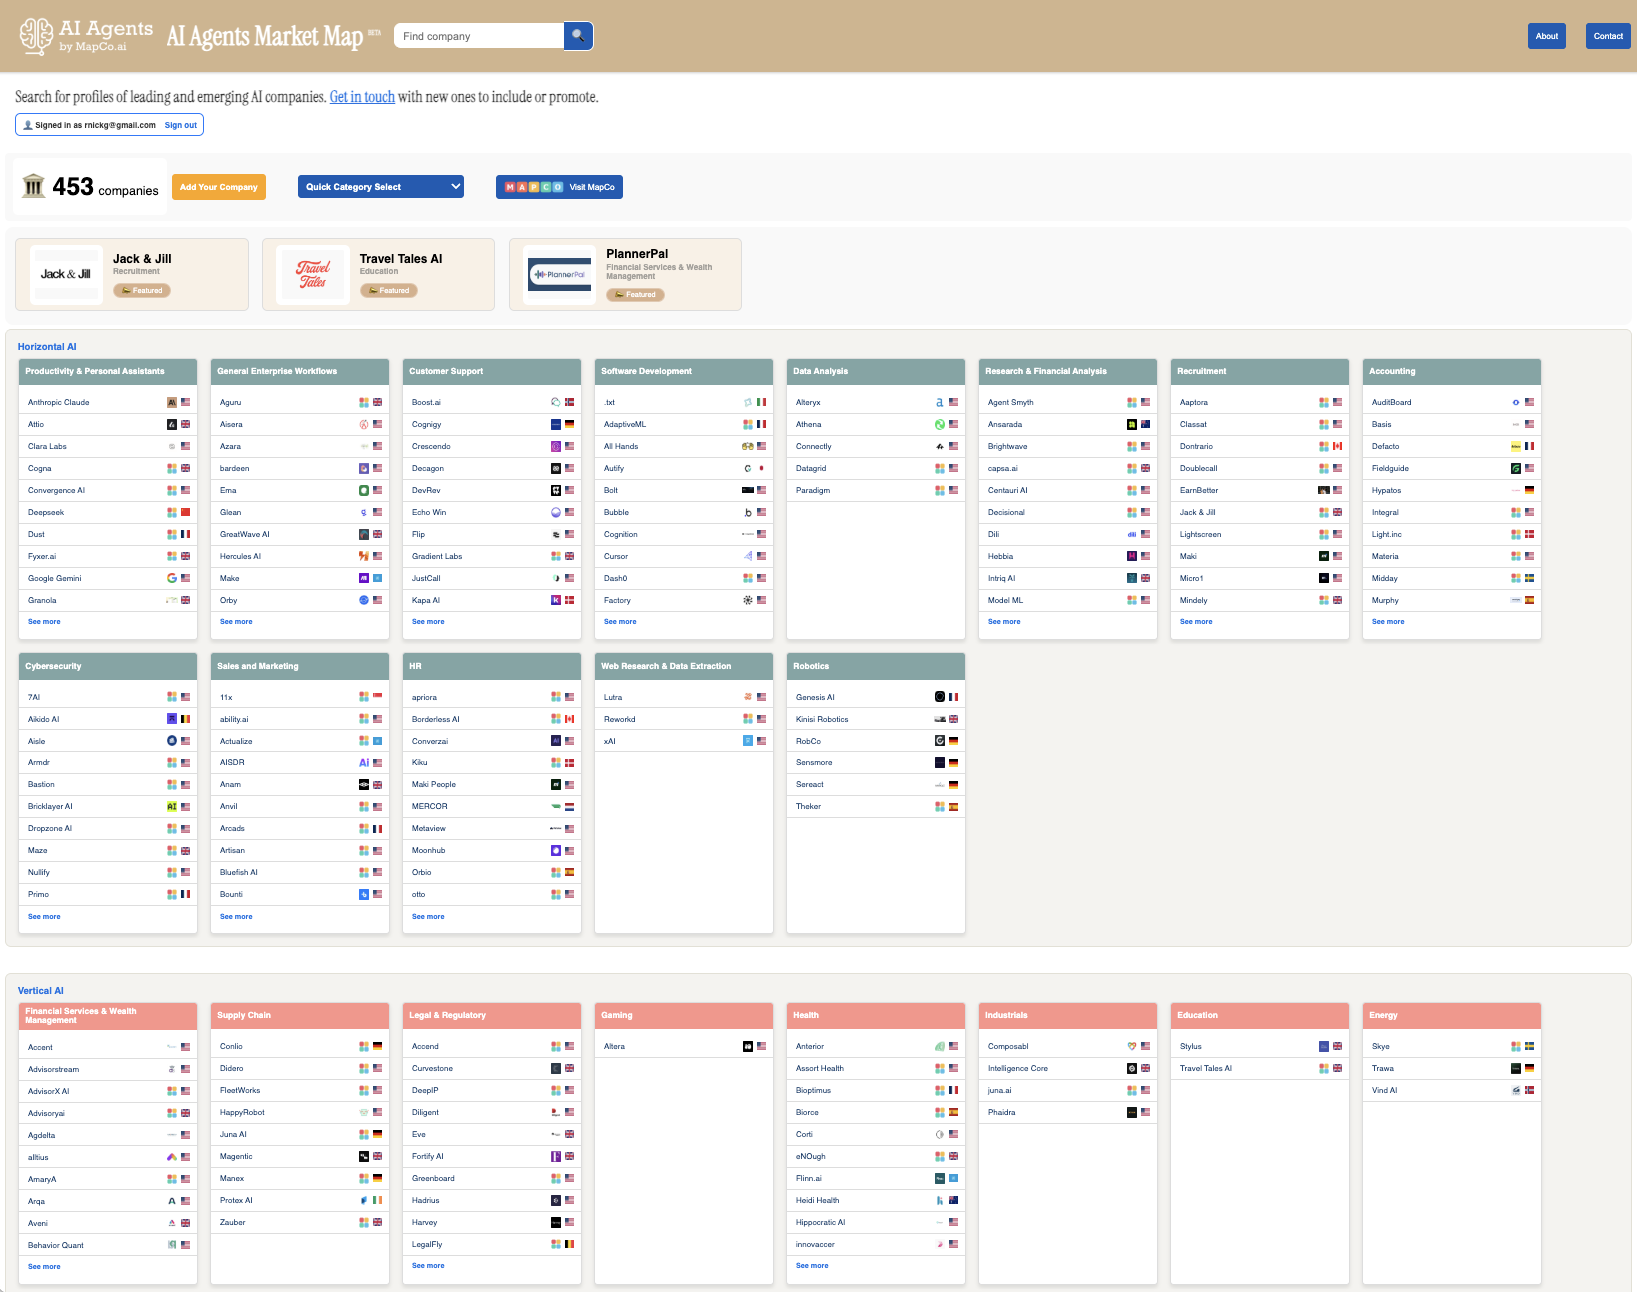Click the bank building icon beside 453 companies
Viewport: 1637px width, 1292px height.
pos(34,187)
